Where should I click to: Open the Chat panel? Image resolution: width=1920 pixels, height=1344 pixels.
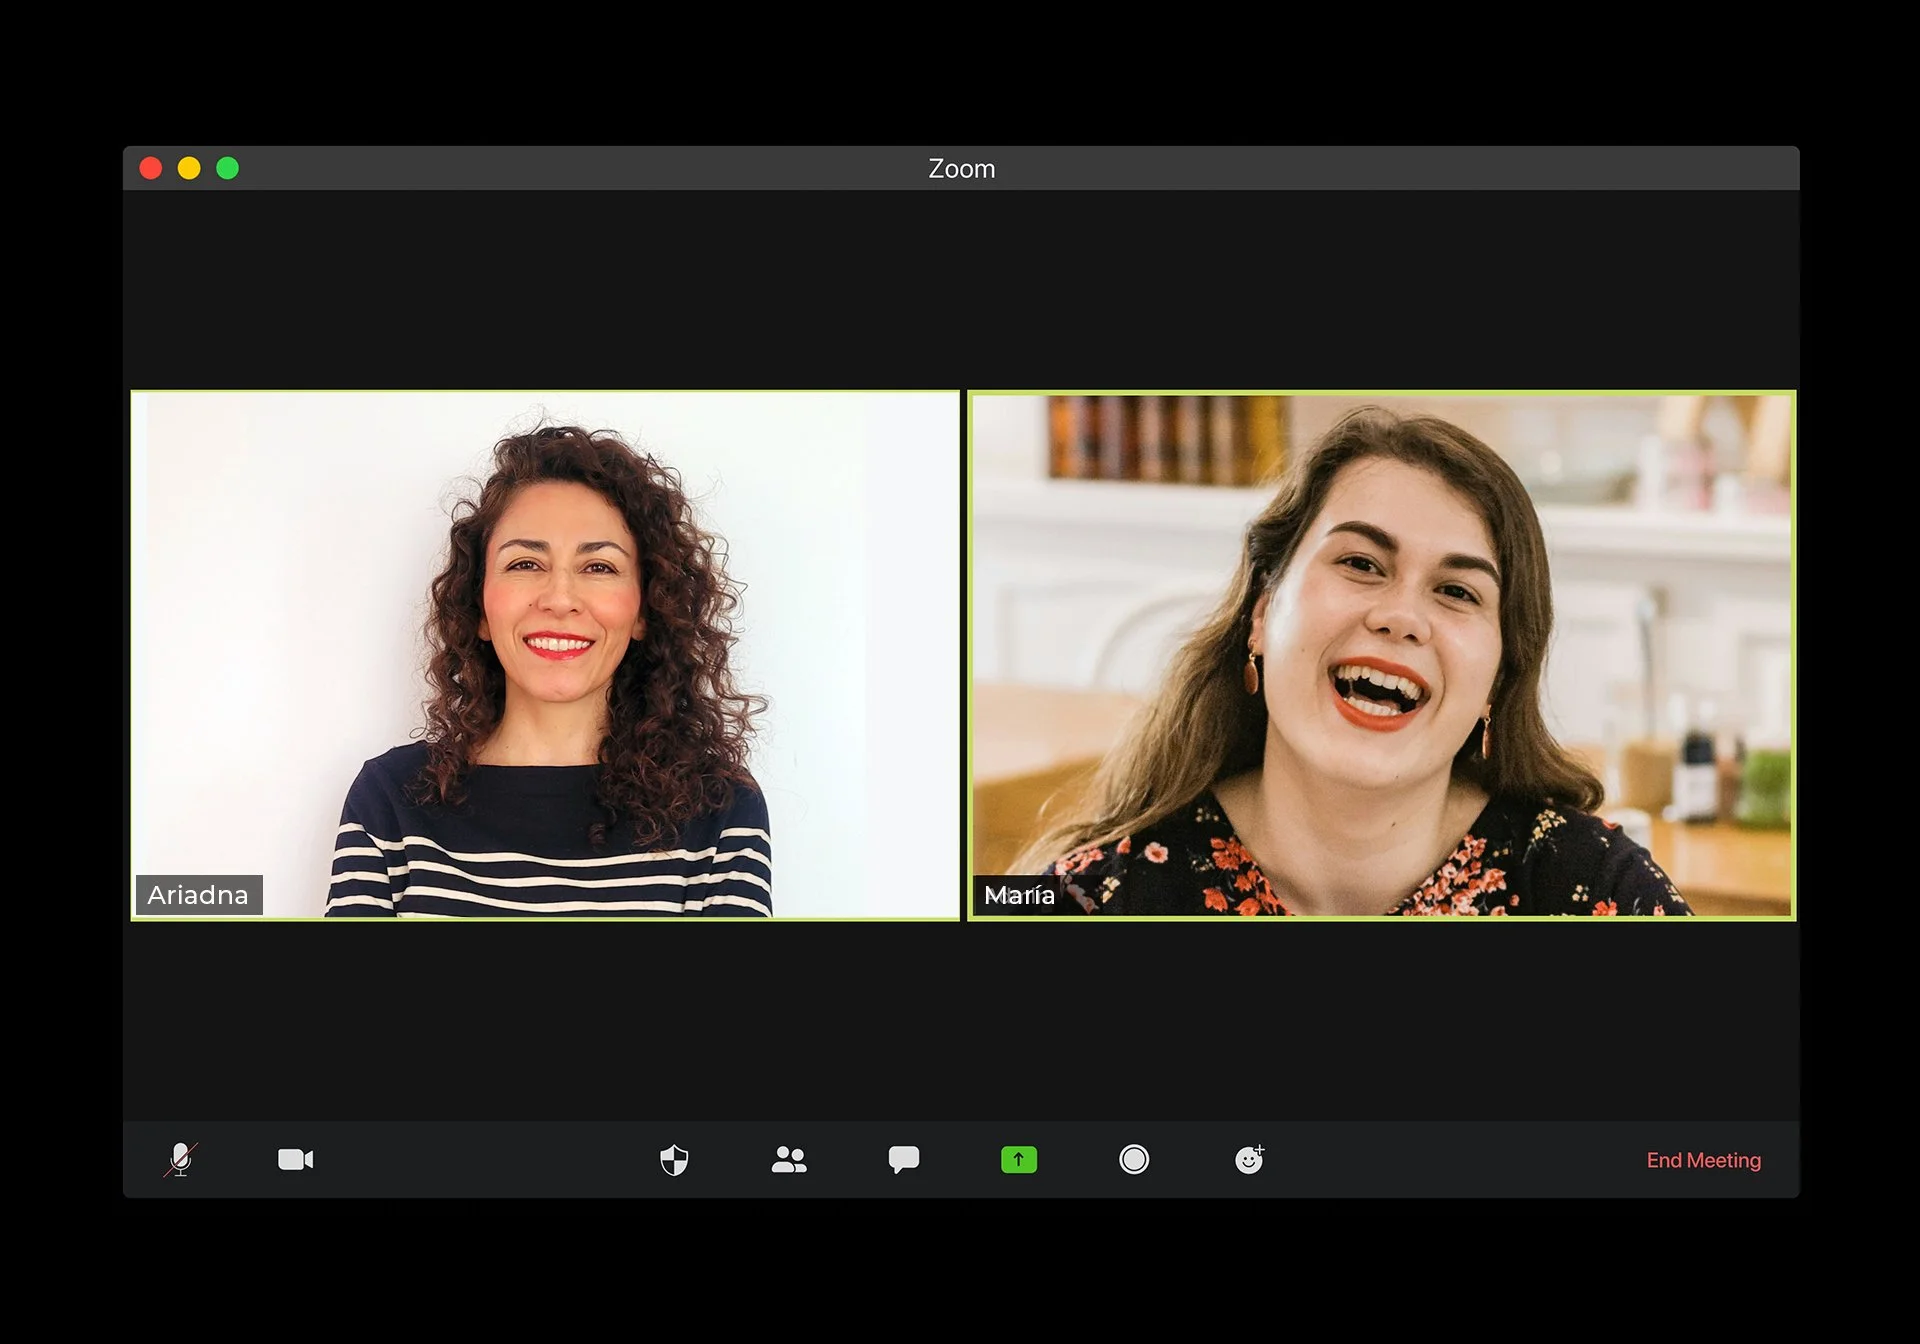pyautogui.click(x=904, y=1160)
